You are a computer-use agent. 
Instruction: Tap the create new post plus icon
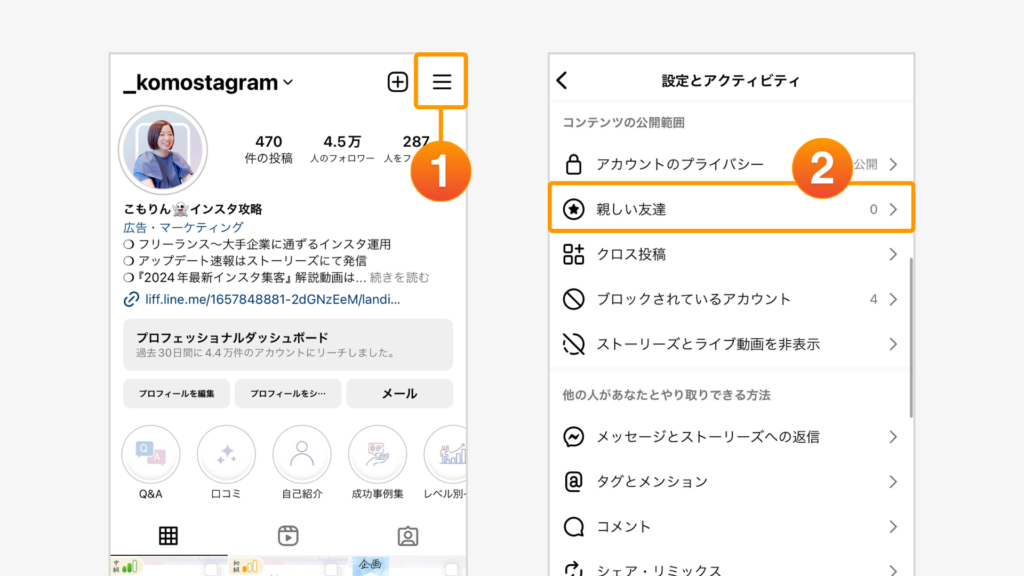pyautogui.click(x=398, y=82)
